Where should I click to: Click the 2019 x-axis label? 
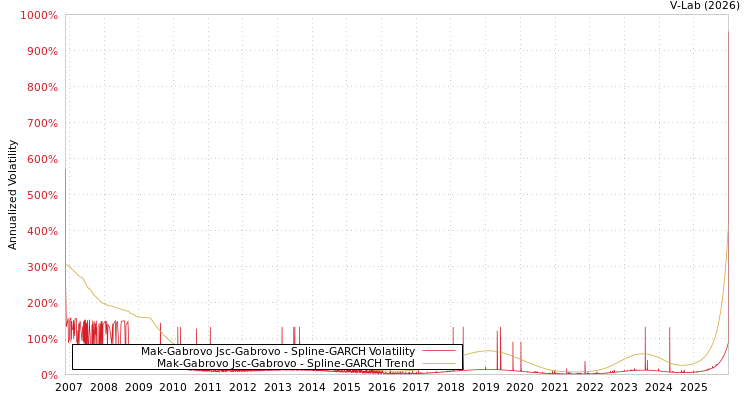485,387
